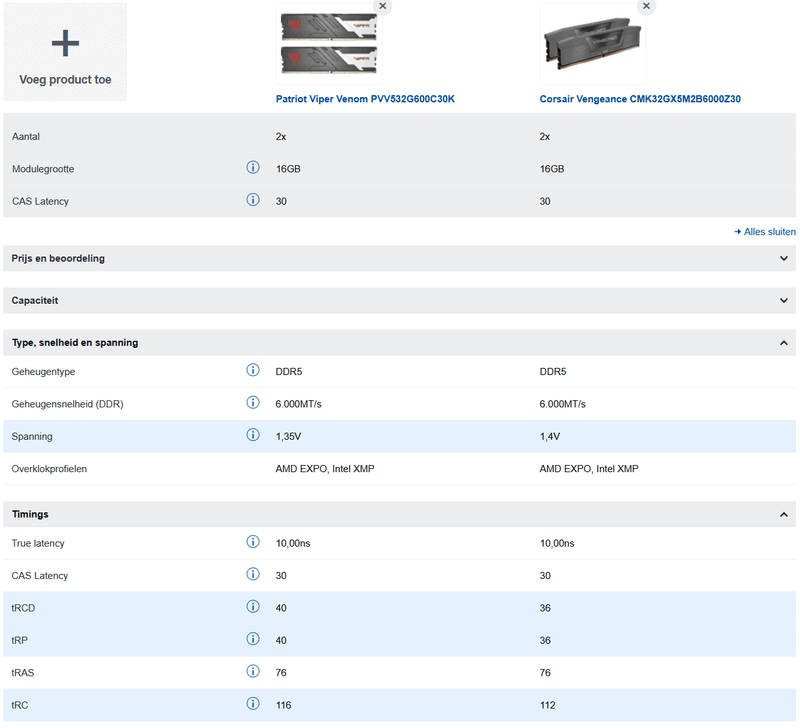The width and height of the screenshot is (800, 728).
Task: Click Voeg product toe label
Action: coord(65,80)
